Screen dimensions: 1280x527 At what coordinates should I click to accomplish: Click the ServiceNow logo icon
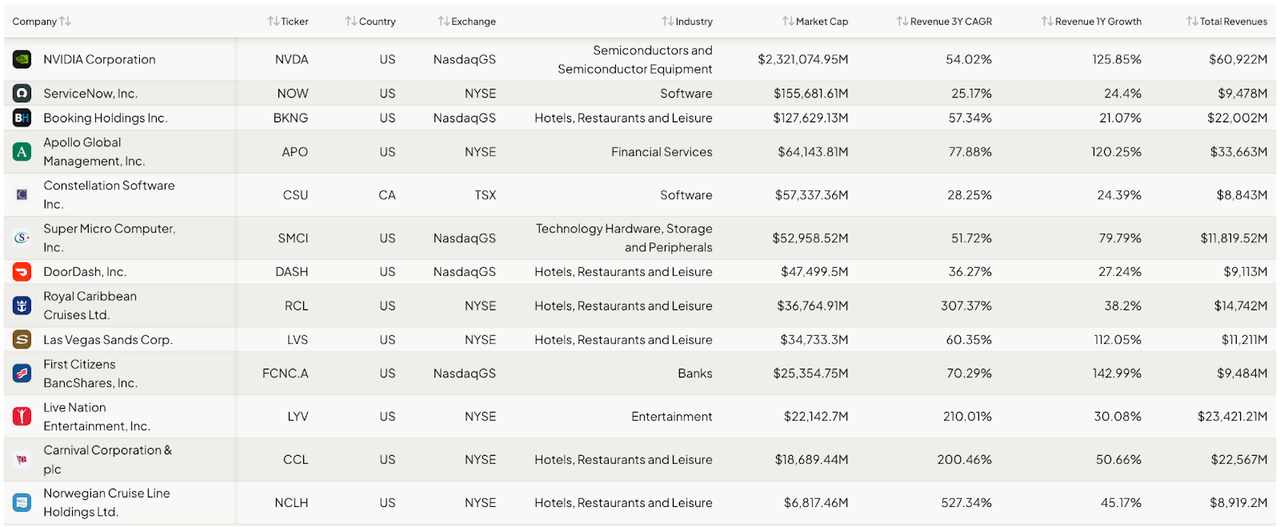click(21, 93)
